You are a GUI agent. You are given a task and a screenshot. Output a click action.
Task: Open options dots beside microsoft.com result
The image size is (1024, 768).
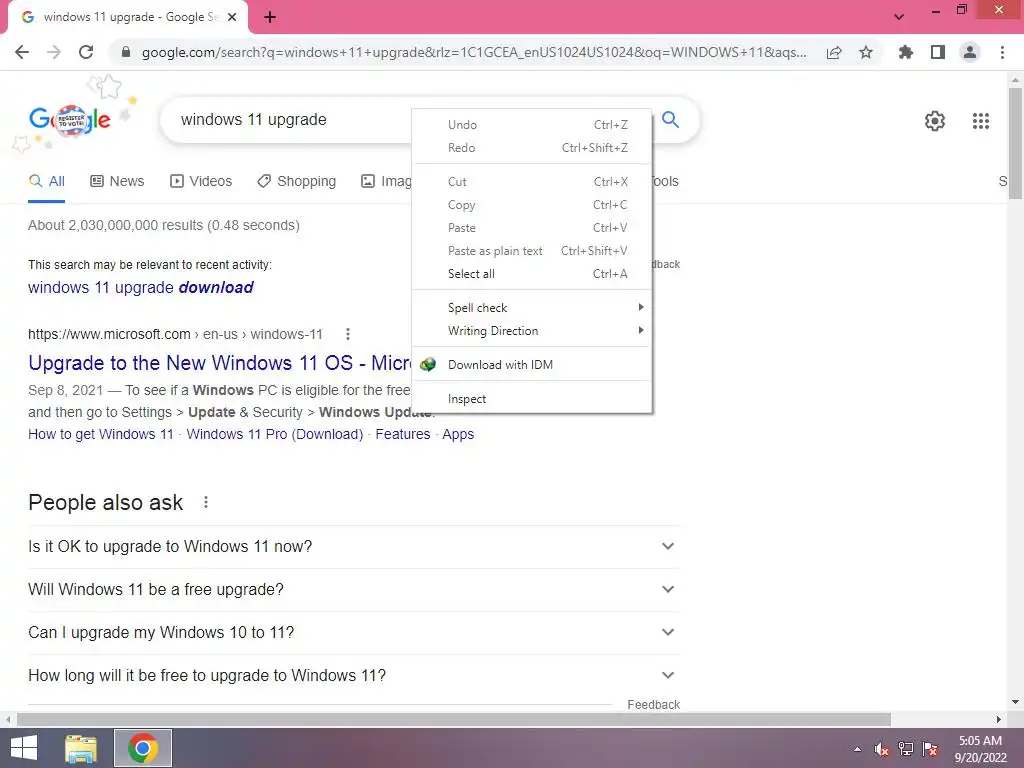pos(348,334)
